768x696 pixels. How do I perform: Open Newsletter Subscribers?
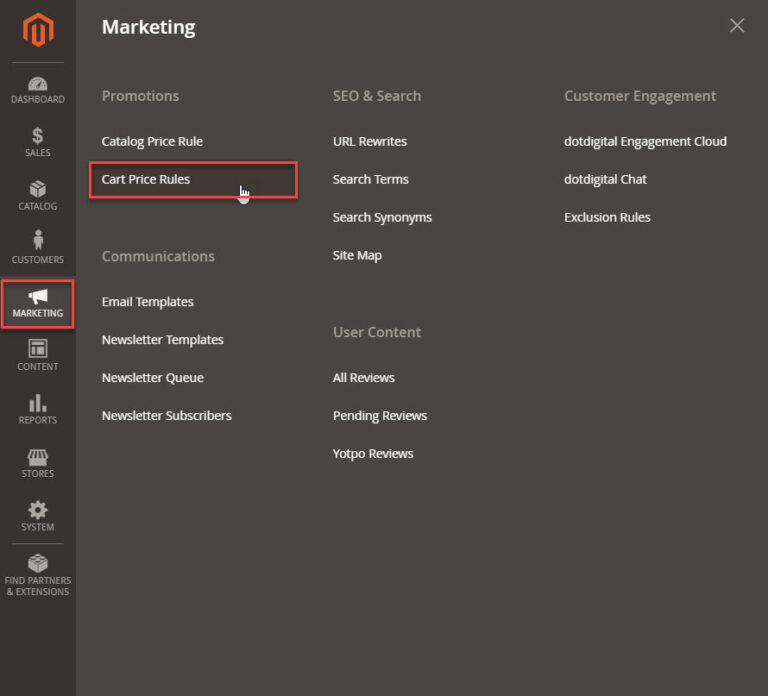(x=167, y=415)
